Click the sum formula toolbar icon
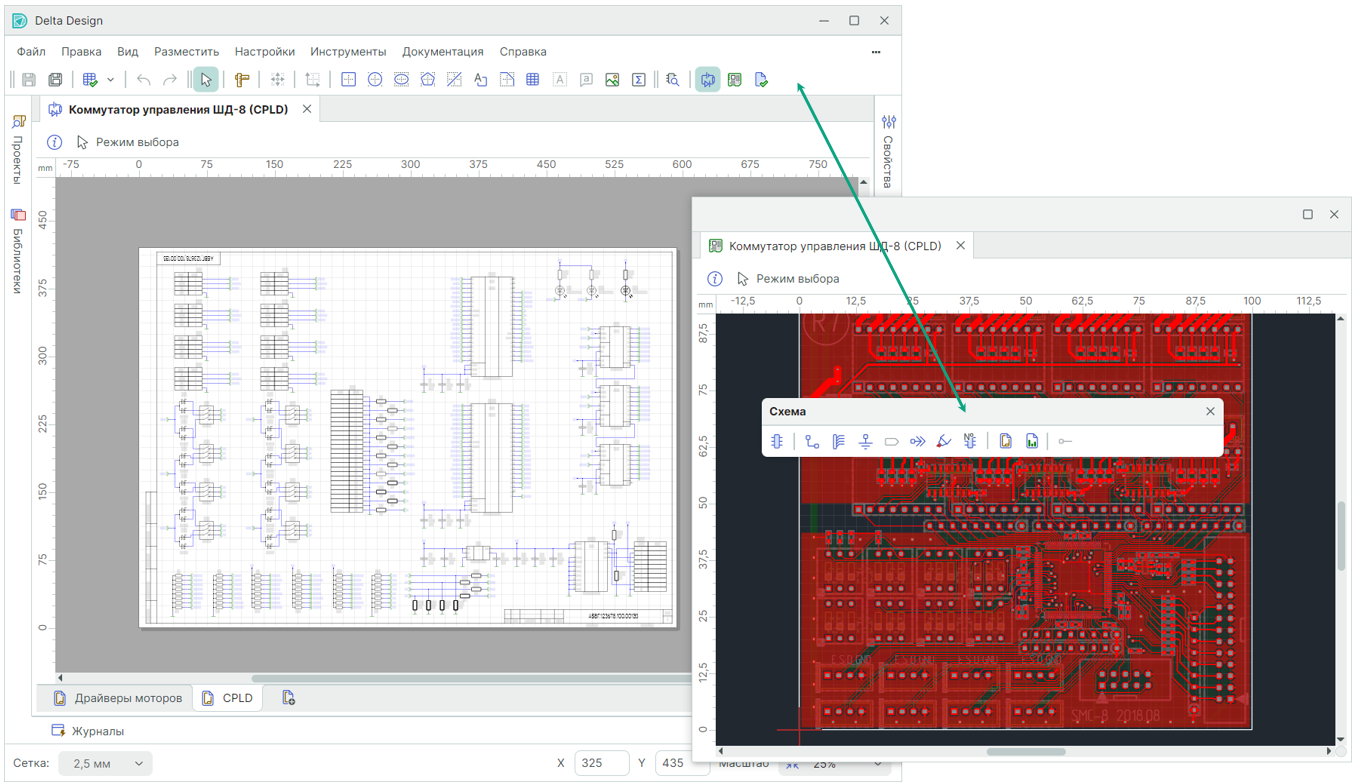 638,80
